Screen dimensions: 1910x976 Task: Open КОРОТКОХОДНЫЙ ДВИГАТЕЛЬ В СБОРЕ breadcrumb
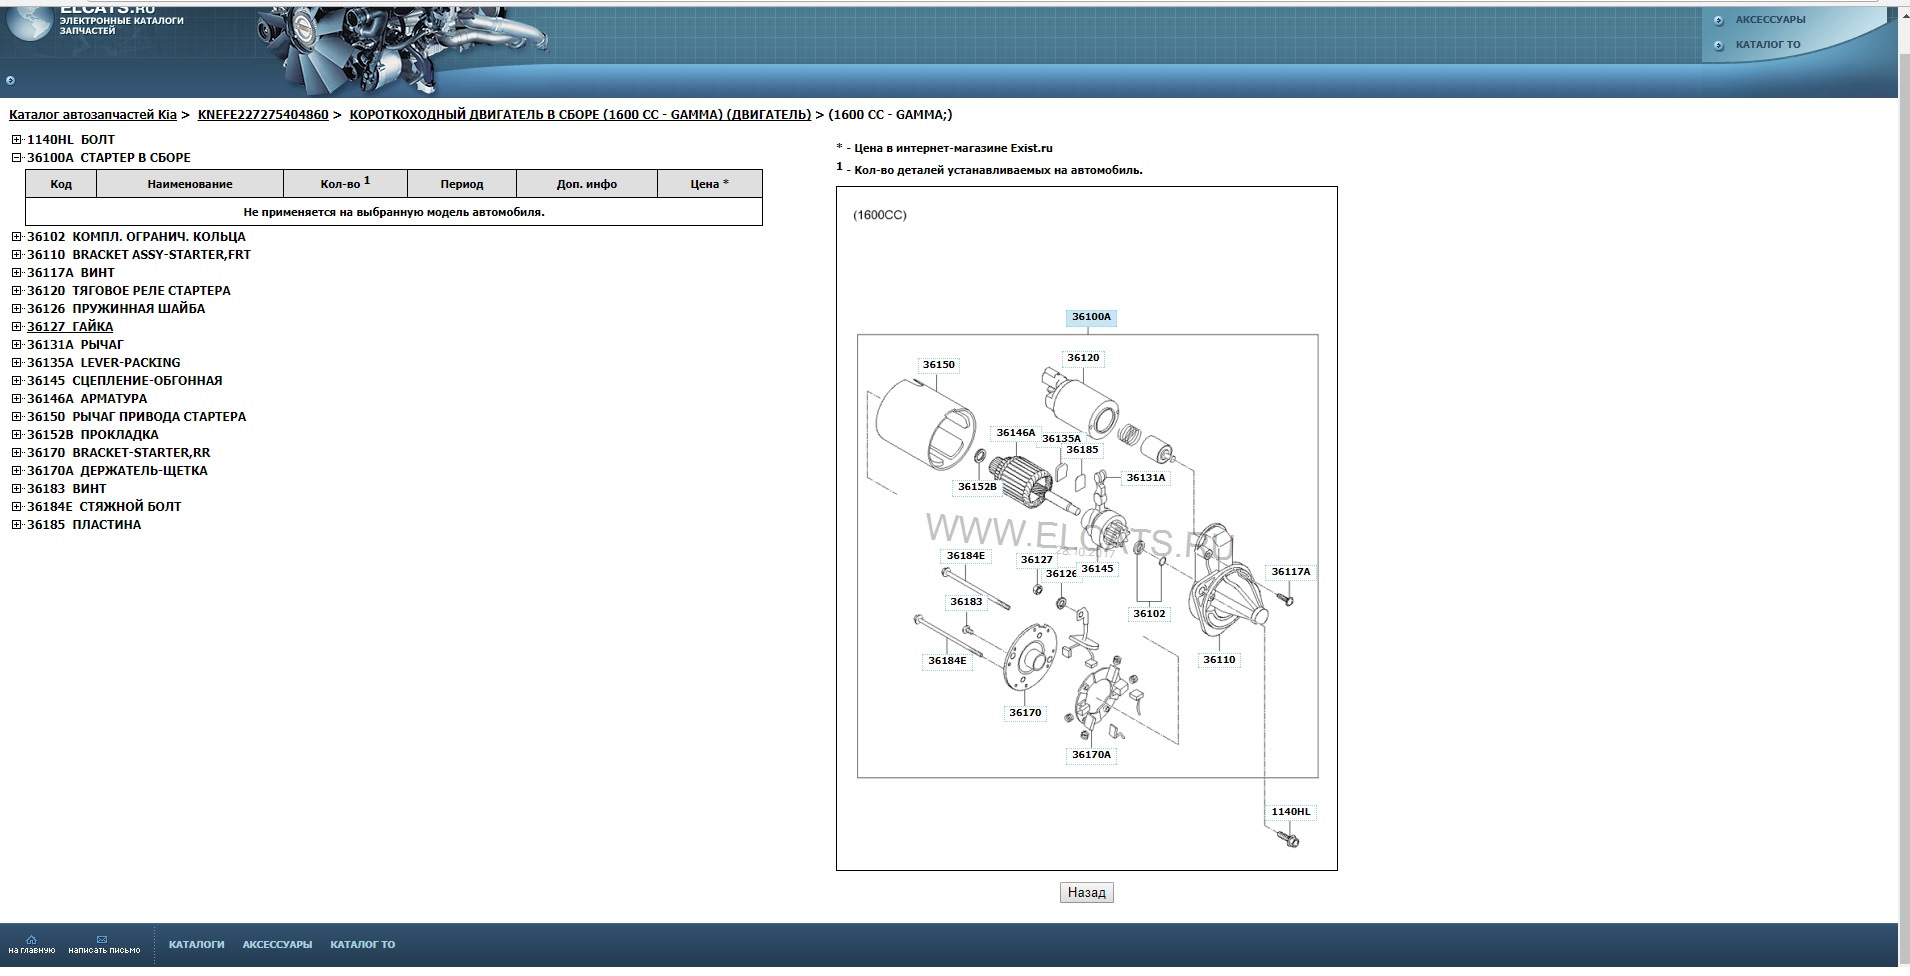580,115
